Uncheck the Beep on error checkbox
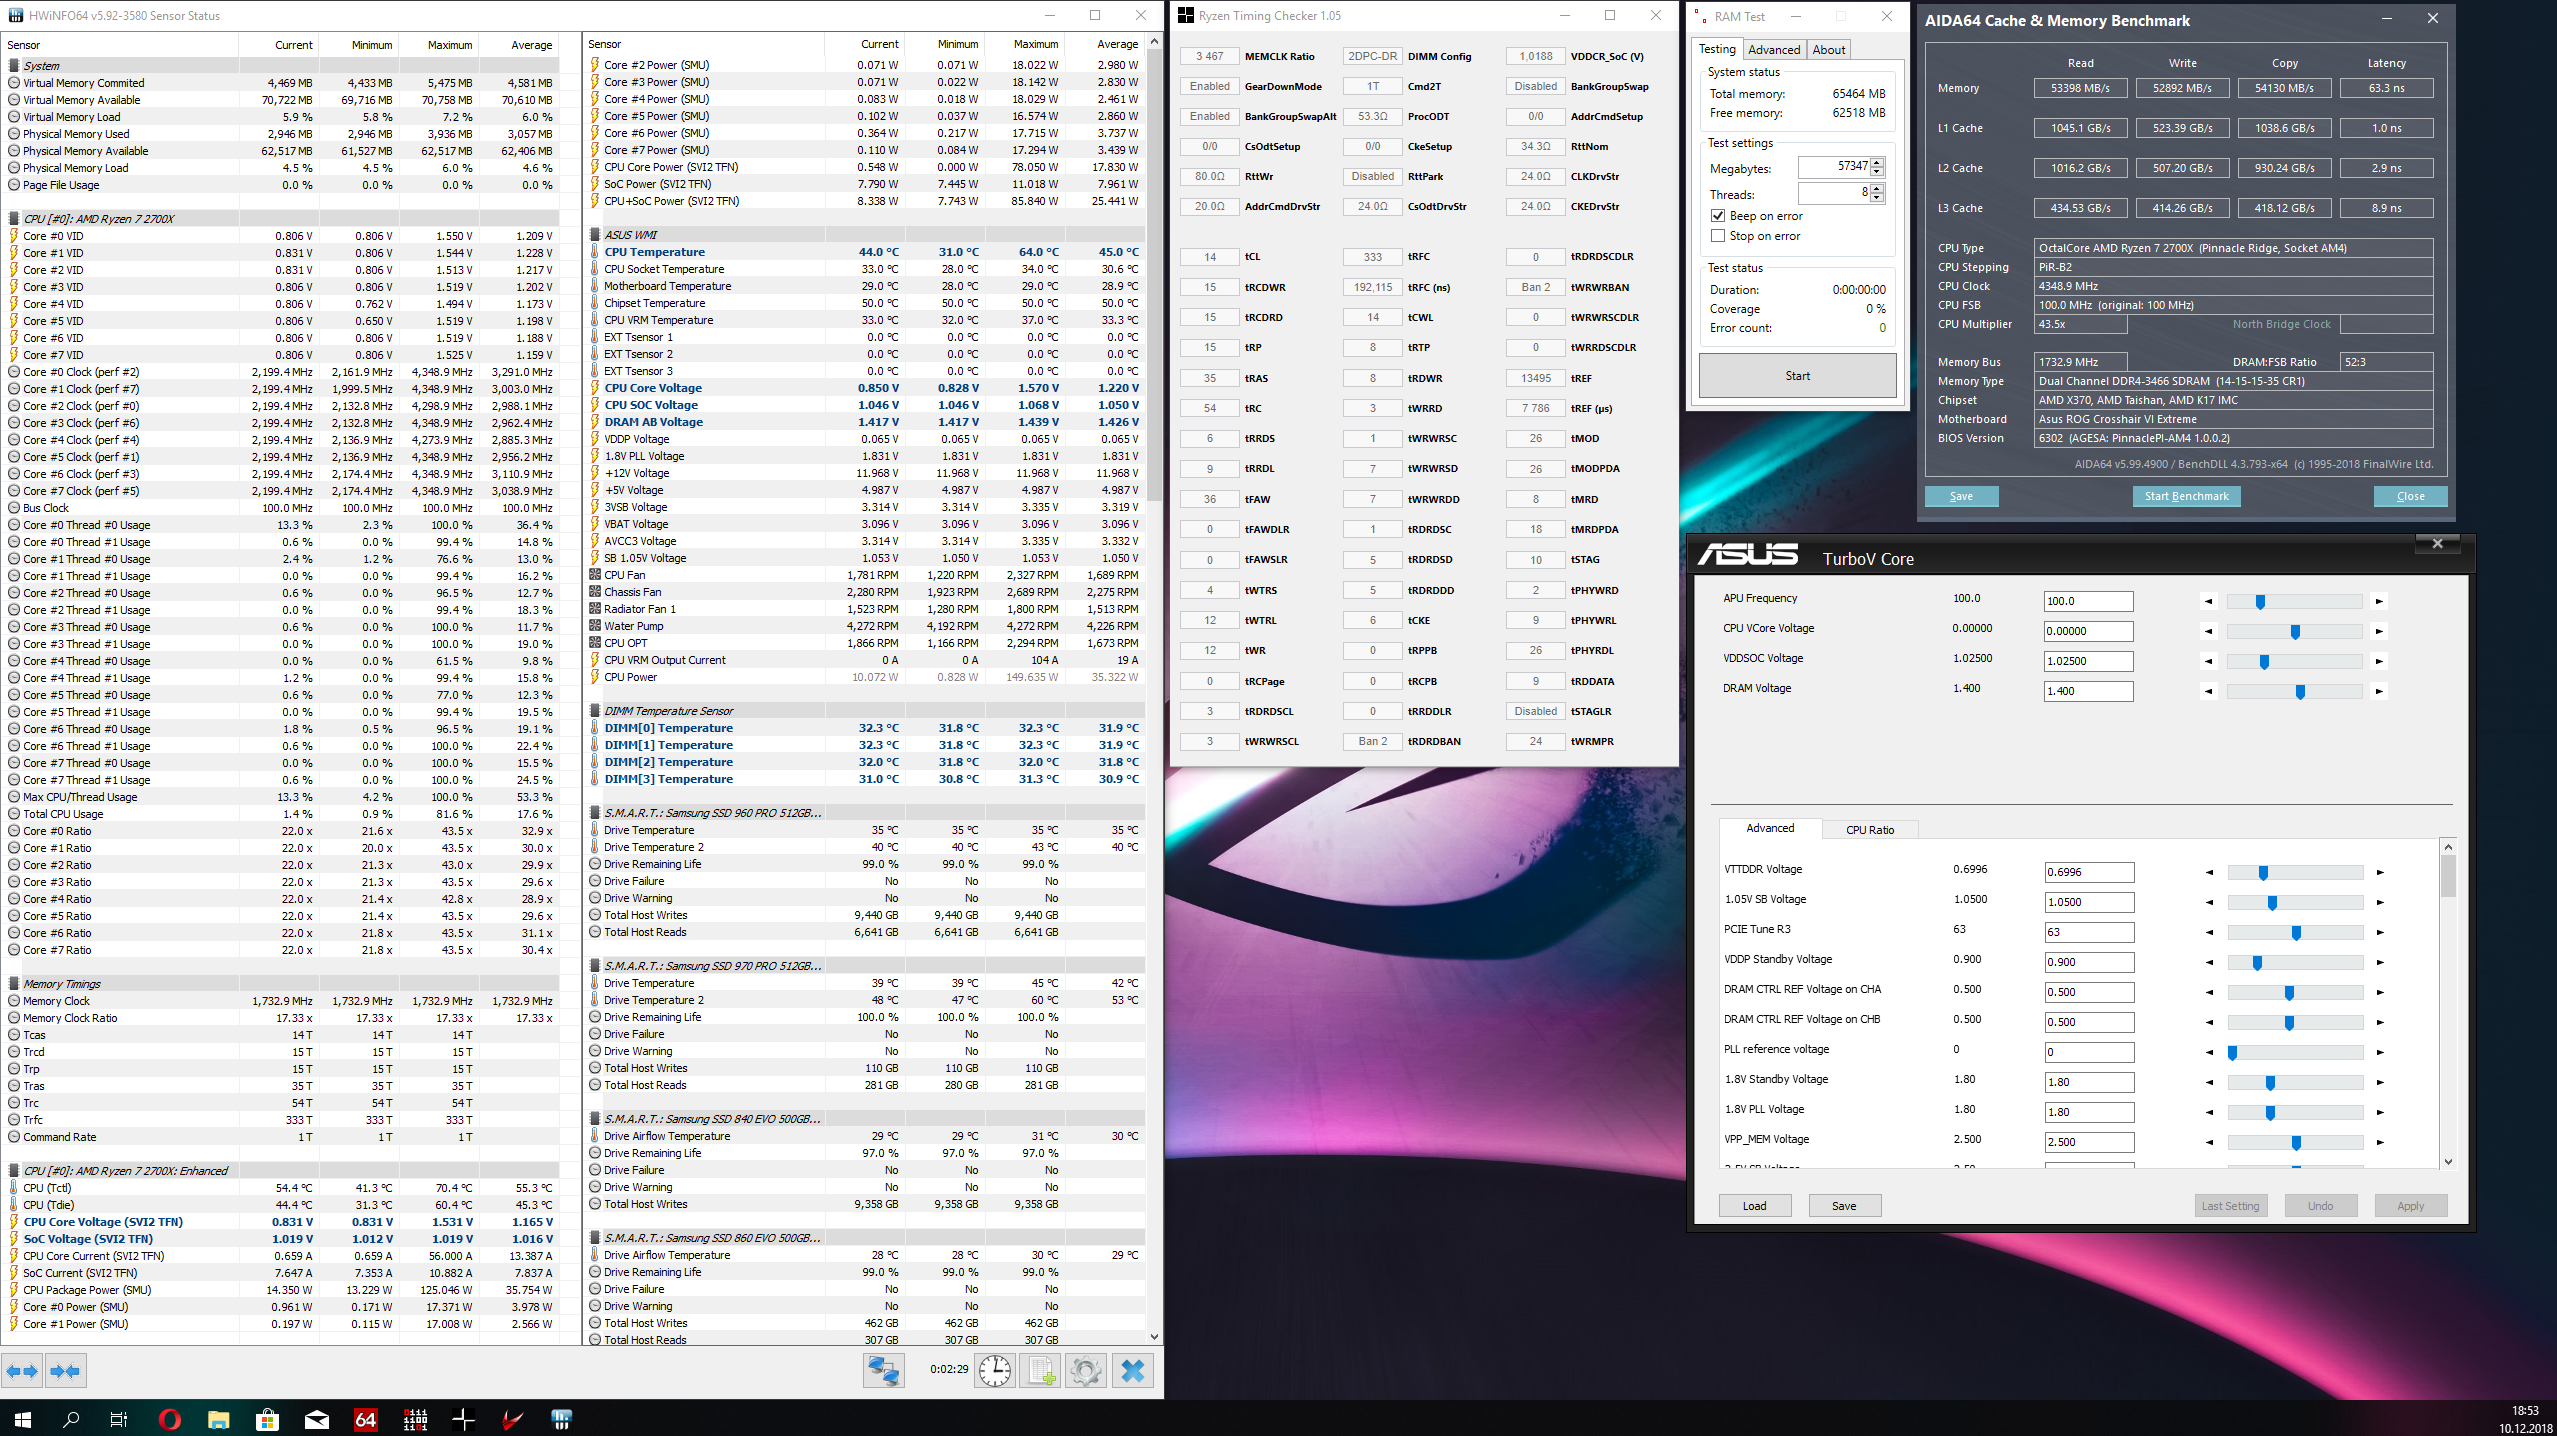 (1718, 216)
